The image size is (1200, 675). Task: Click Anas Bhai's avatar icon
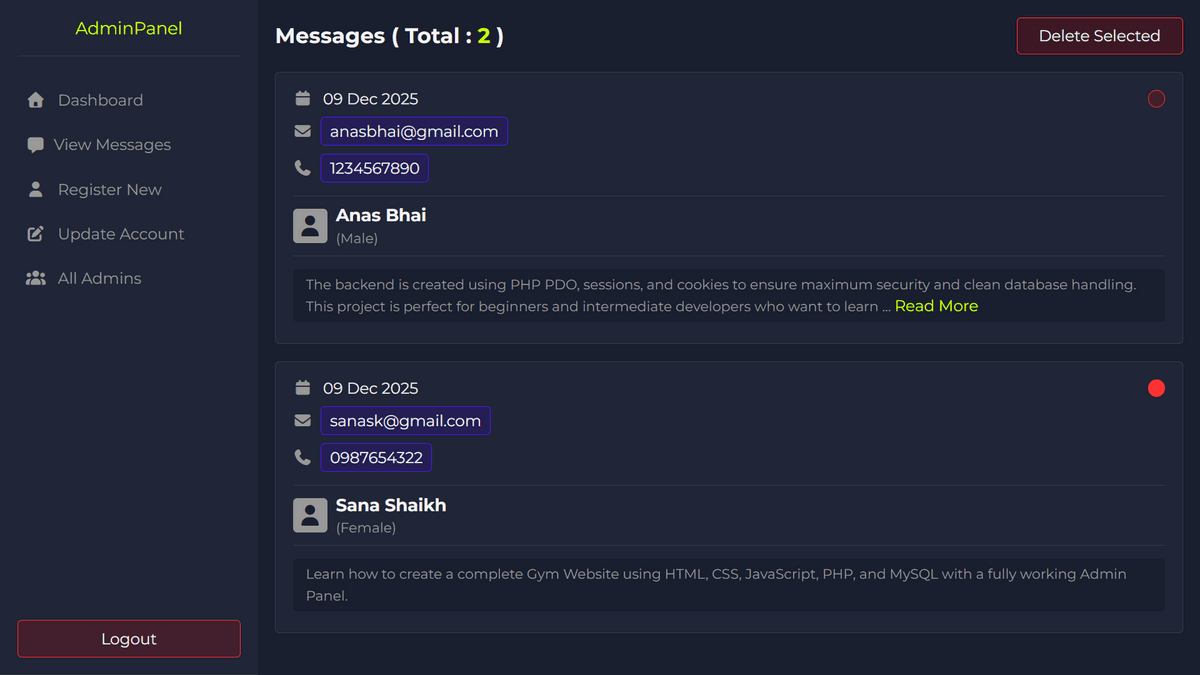pos(310,226)
